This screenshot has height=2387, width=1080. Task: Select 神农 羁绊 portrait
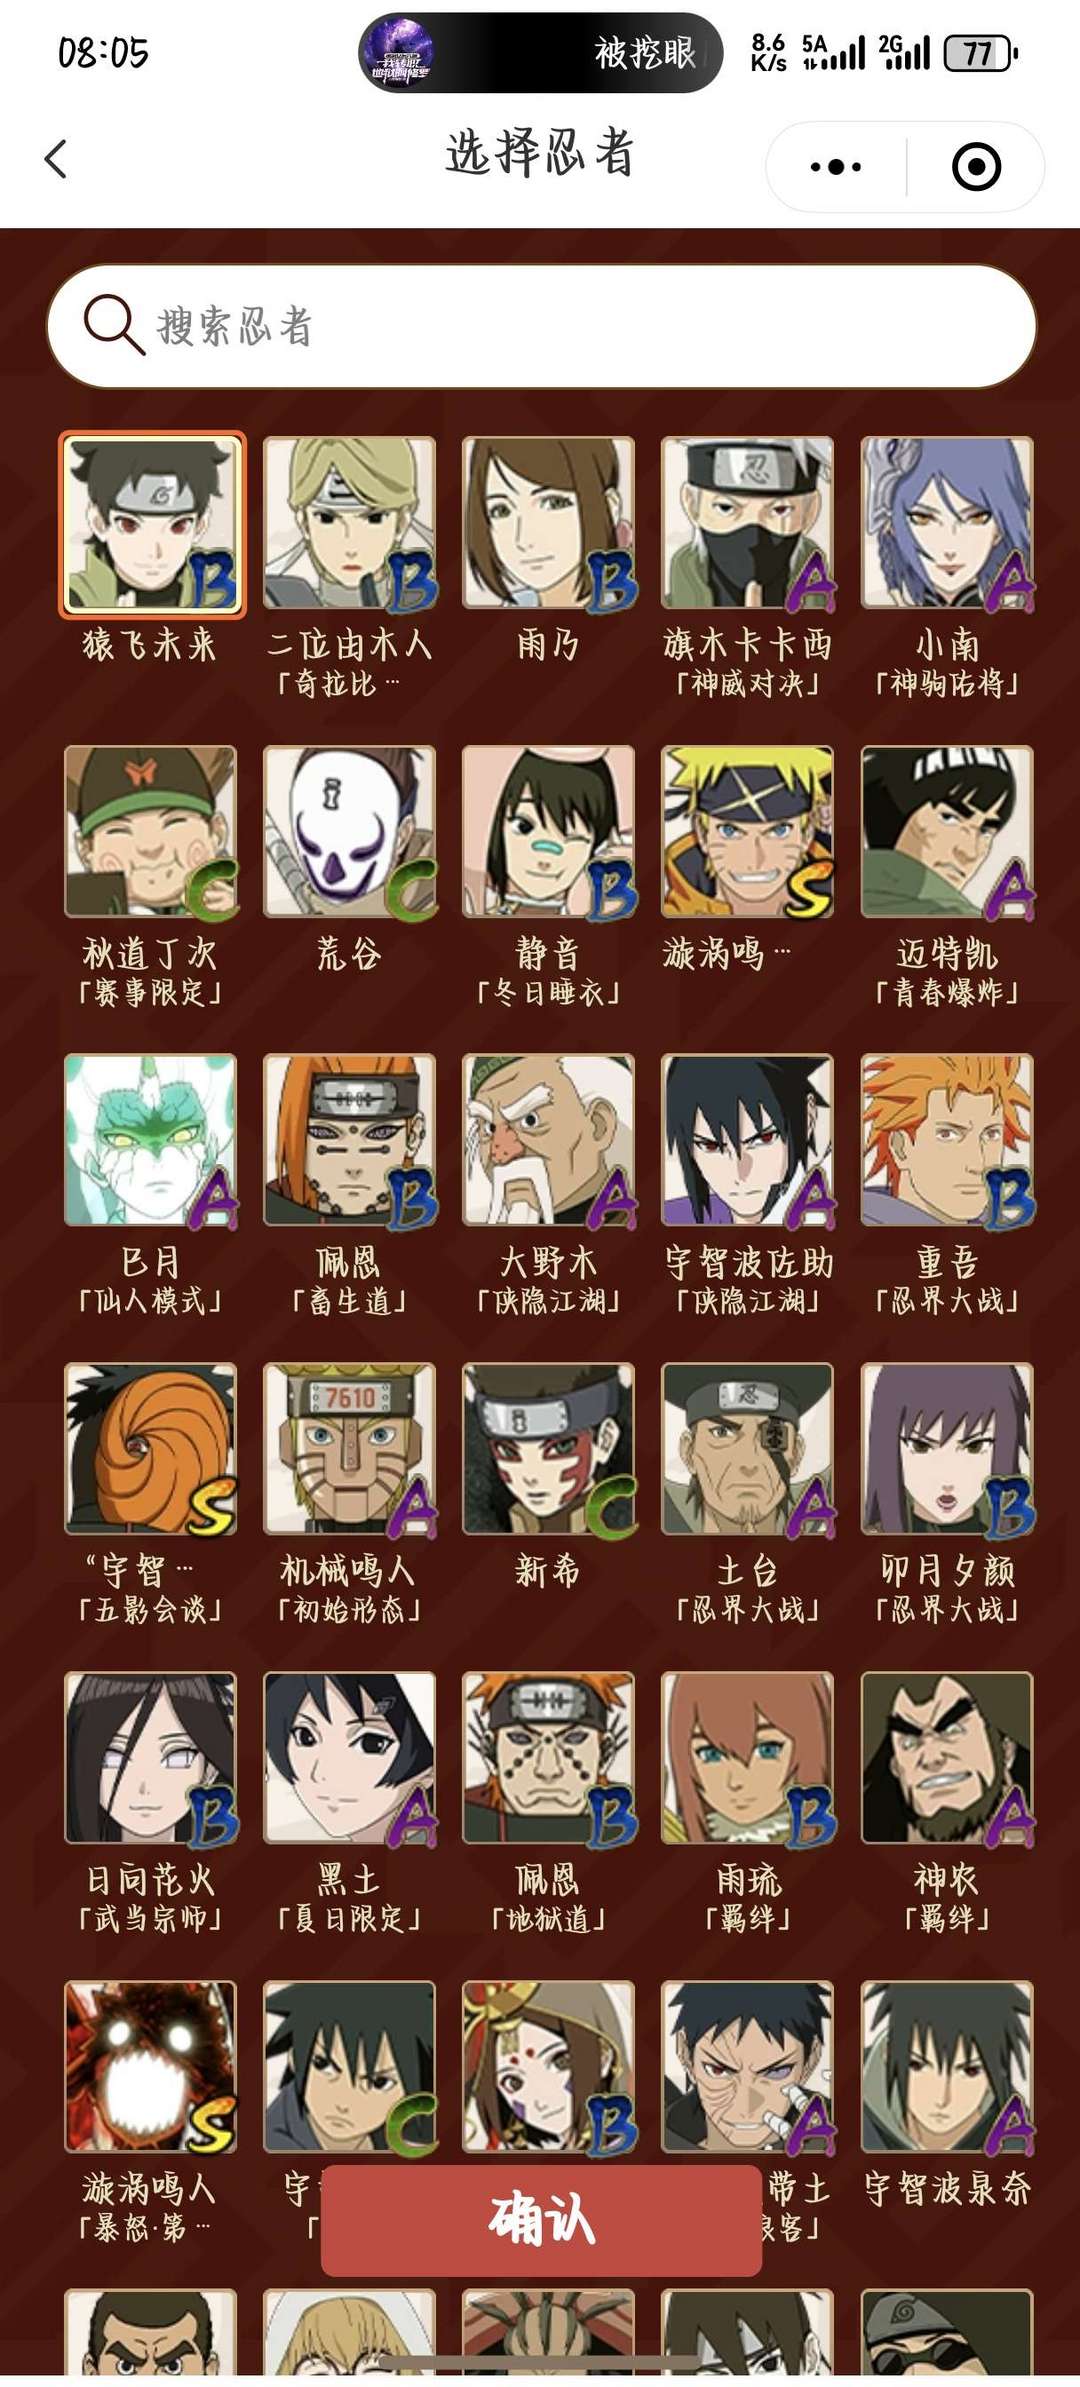tap(947, 1758)
